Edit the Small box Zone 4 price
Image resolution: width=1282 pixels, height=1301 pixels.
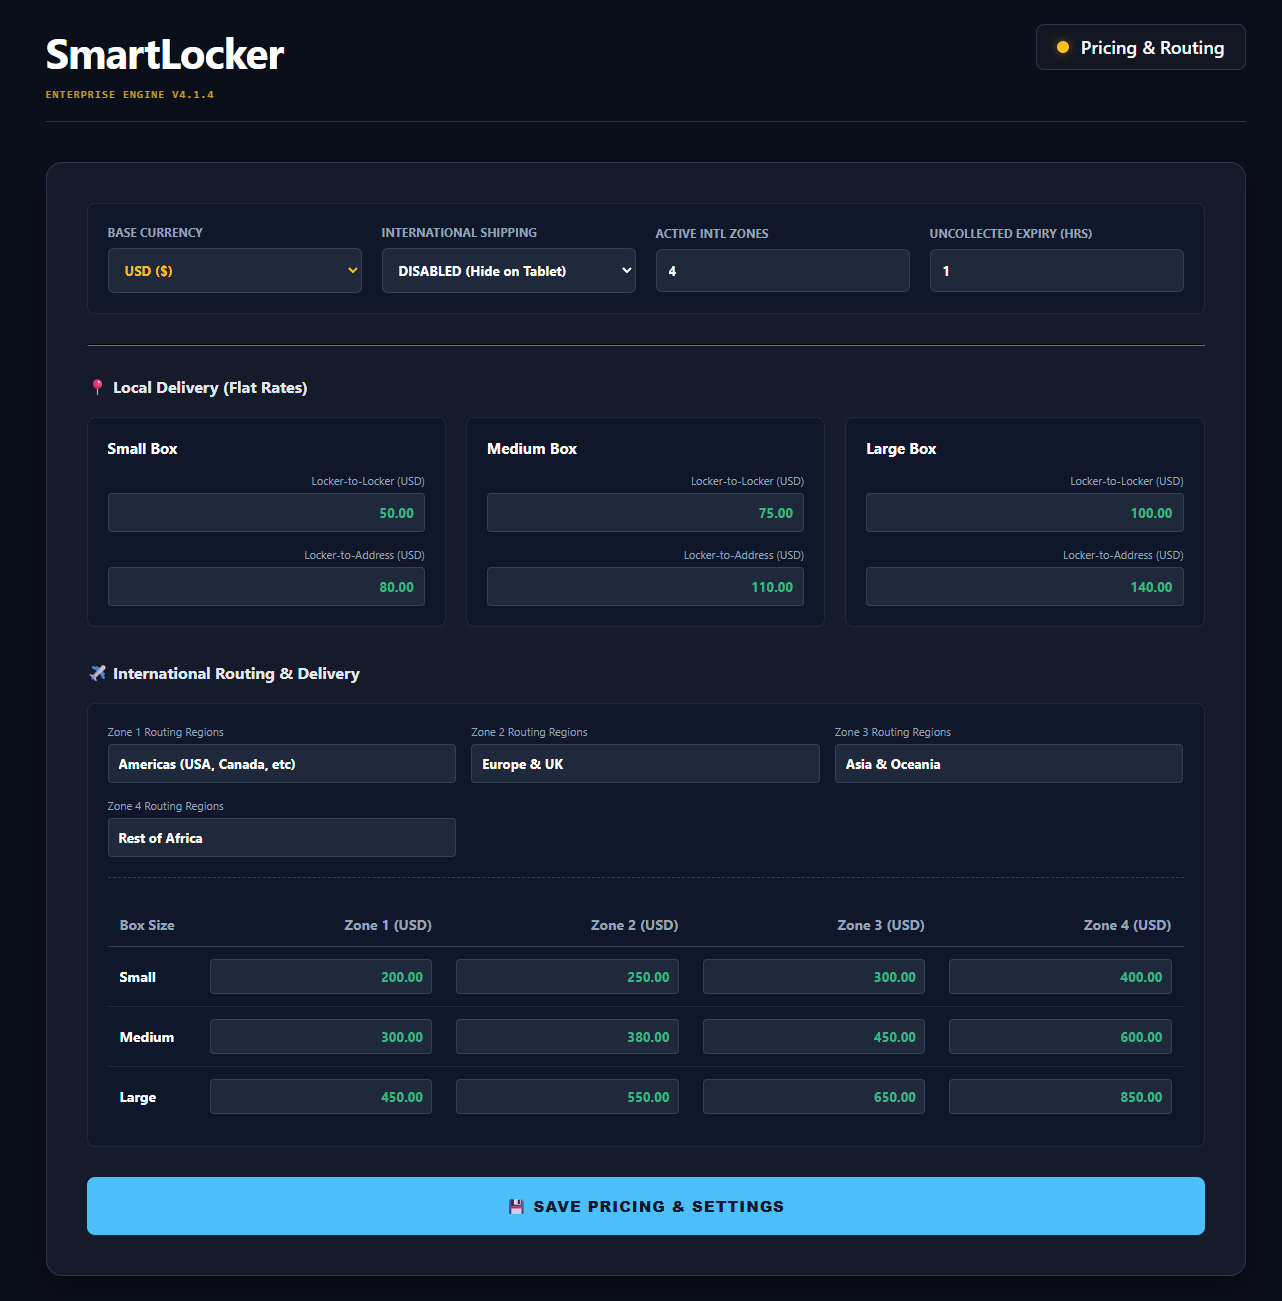click(1060, 977)
